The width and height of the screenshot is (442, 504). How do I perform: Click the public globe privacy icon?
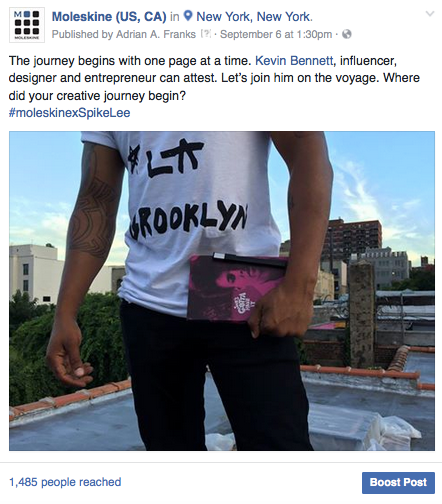347,34
